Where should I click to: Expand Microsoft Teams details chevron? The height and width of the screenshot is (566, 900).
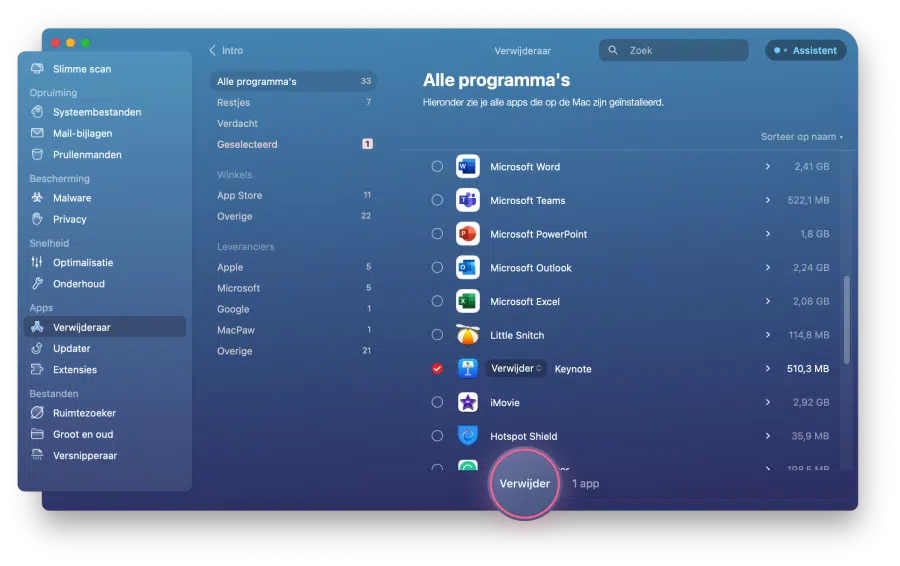(x=767, y=200)
